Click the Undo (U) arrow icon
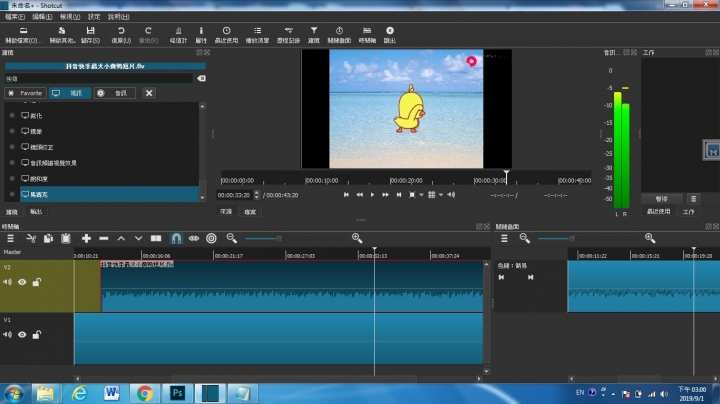 click(121, 31)
